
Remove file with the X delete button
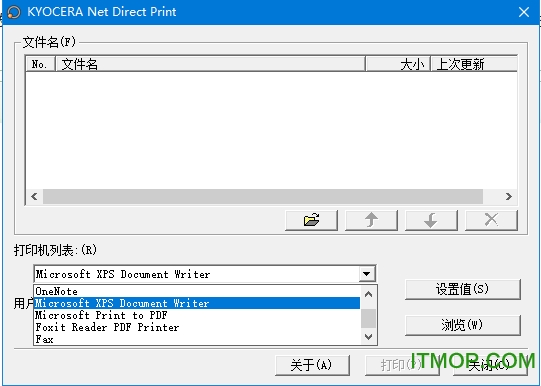click(491, 220)
